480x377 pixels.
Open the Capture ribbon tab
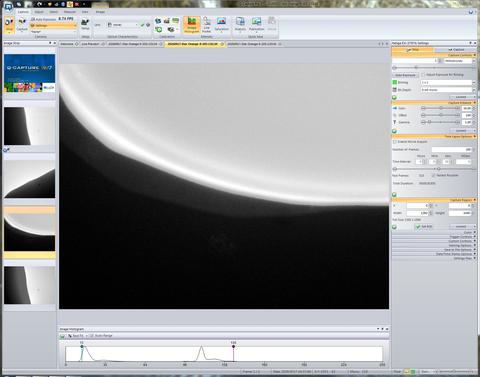[23, 12]
